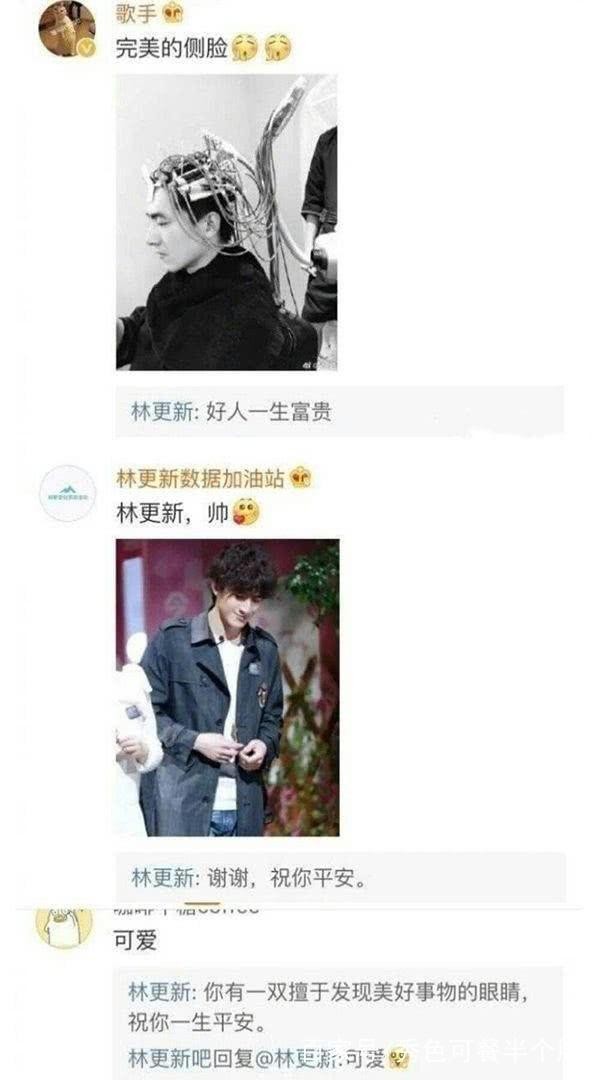The image size is (600, 1080).
Task: Open the 歌手 user's round profile avatar
Action: (x=66, y=28)
